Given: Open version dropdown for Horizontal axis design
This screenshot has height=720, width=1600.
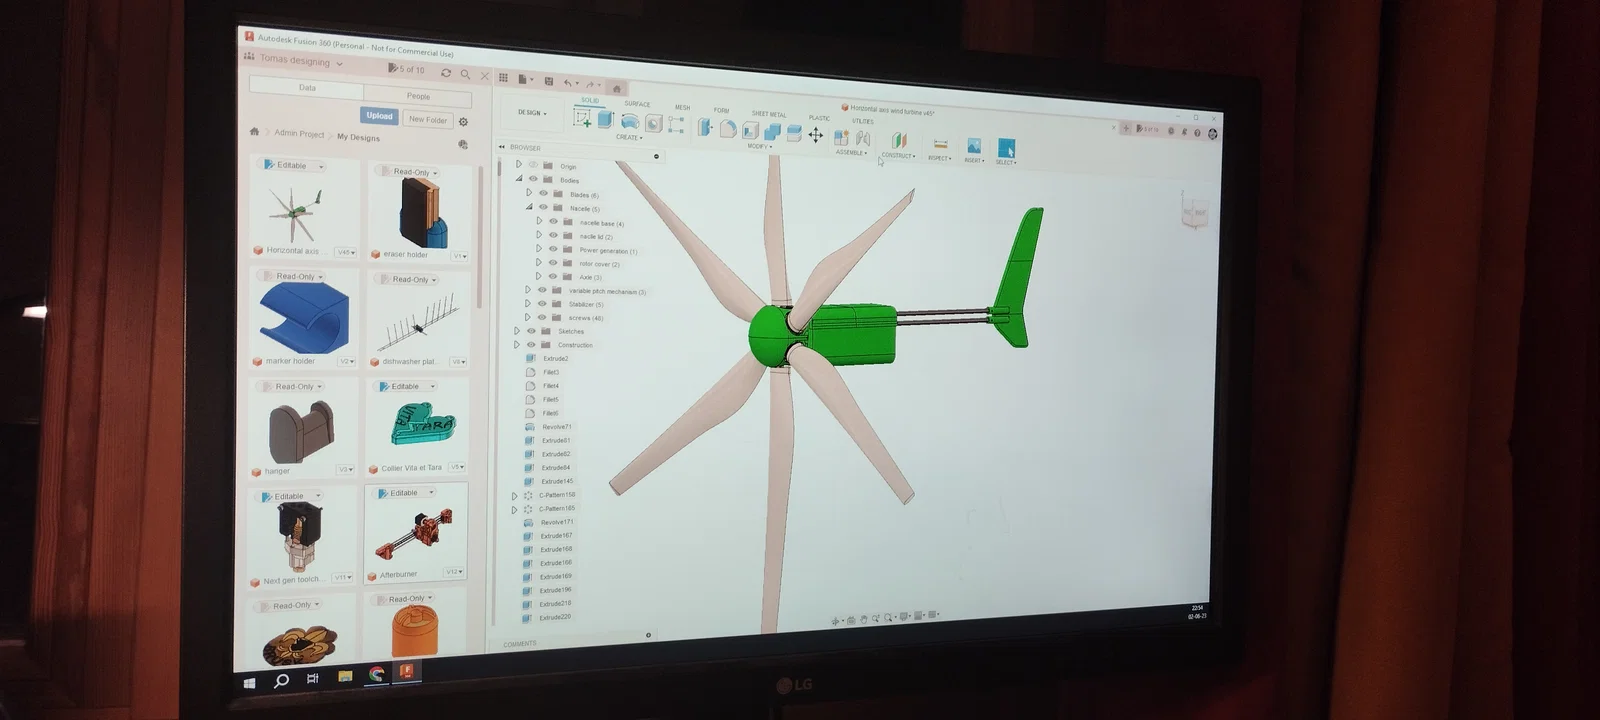Looking at the screenshot, I should click(346, 252).
